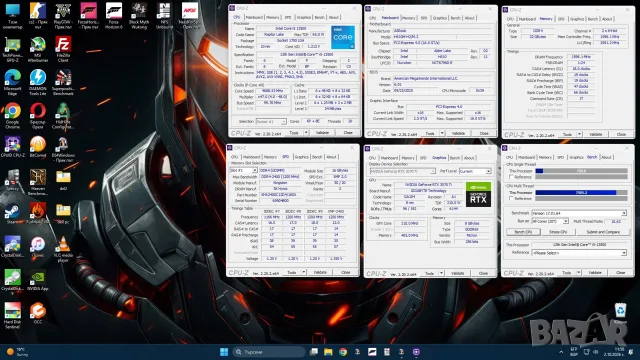Image resolution: width=640 pixels, height=360 pixels.
Task: Click Validate in the CPU tab window
Action: pos(322,133)
